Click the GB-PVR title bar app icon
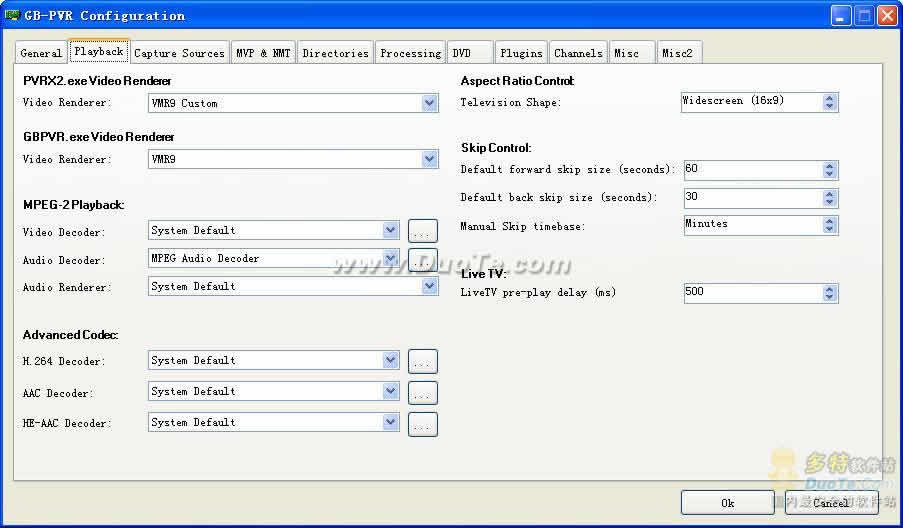The height and width of the screenshot is (528, 903). click(12, 15)
